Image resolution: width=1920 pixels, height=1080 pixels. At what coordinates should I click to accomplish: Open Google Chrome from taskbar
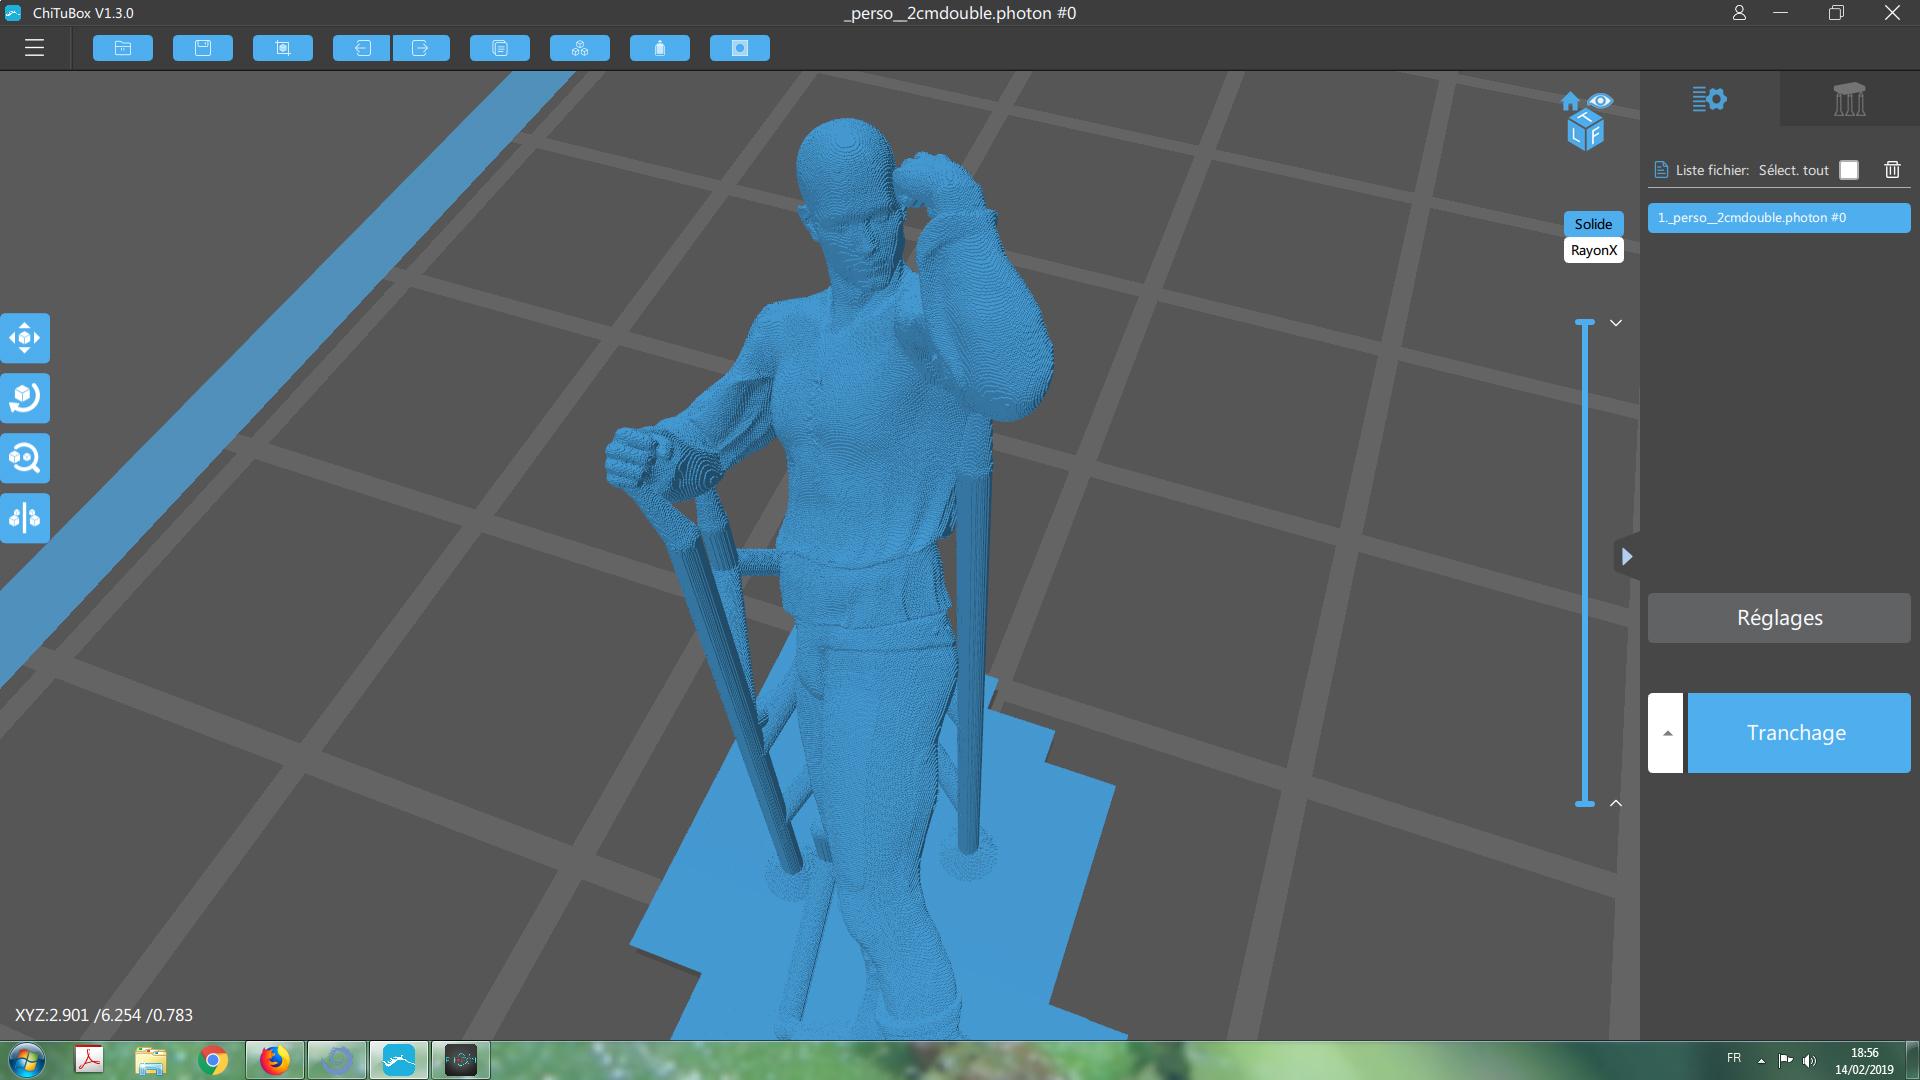pyautogui.click(x=213, y=1060)
